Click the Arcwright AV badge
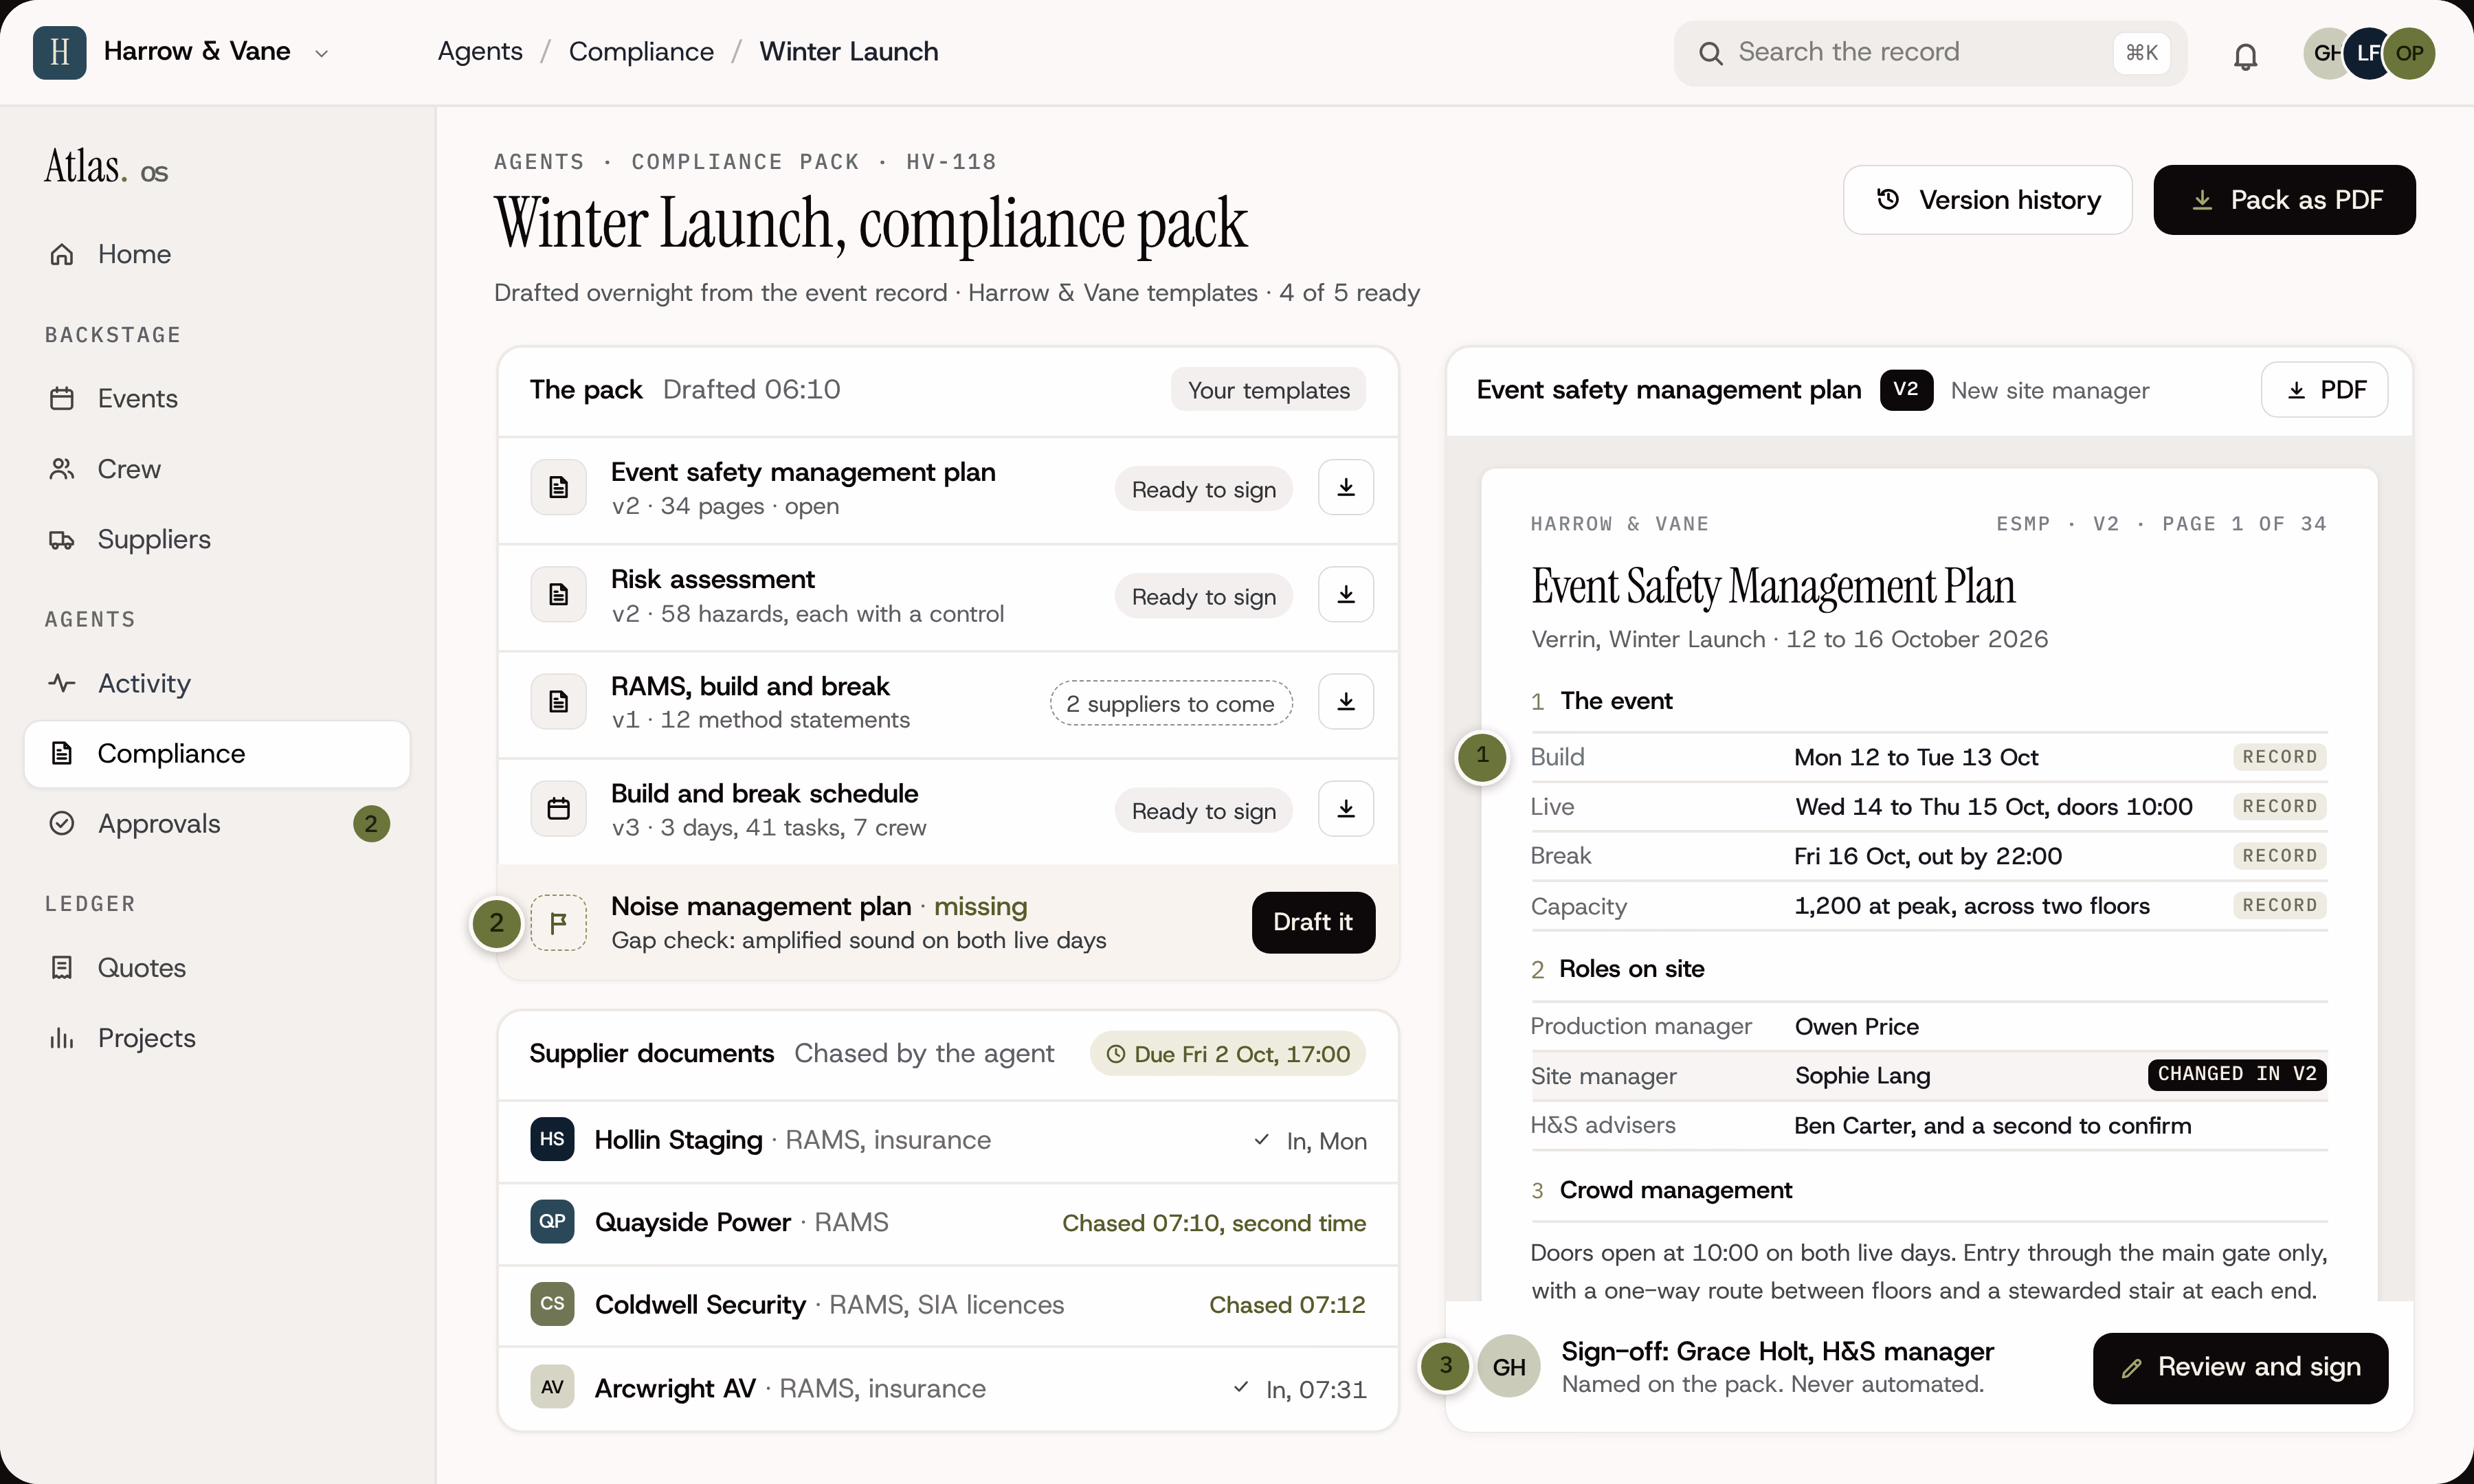Screen dimensions: 2474x1484 click(552, 1387)
